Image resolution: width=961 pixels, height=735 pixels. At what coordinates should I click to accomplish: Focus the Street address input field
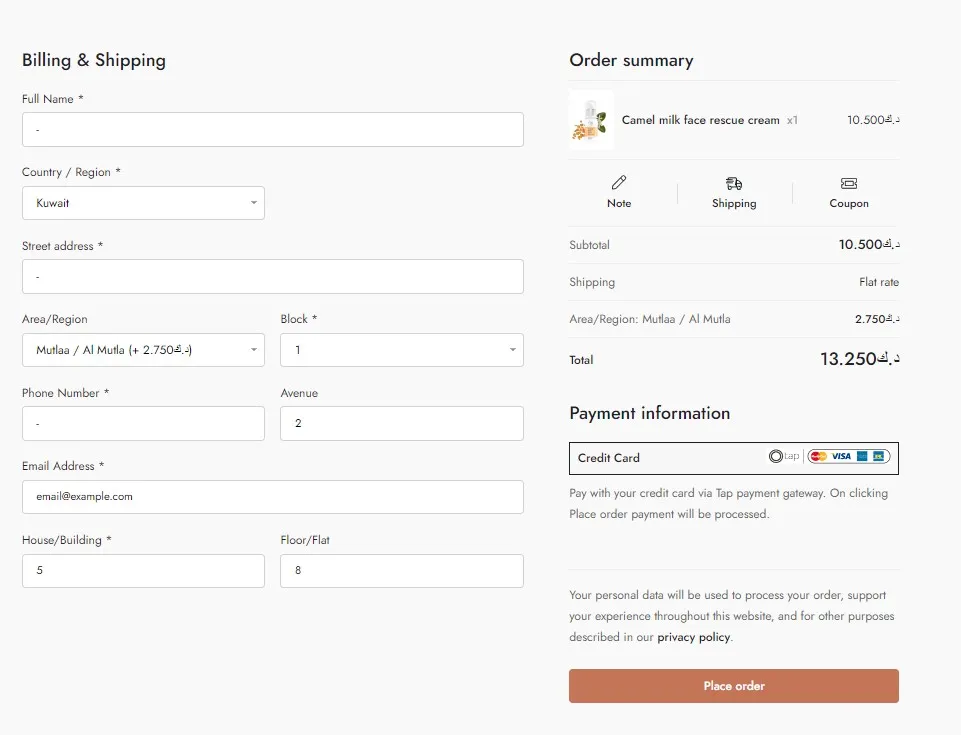273,276
